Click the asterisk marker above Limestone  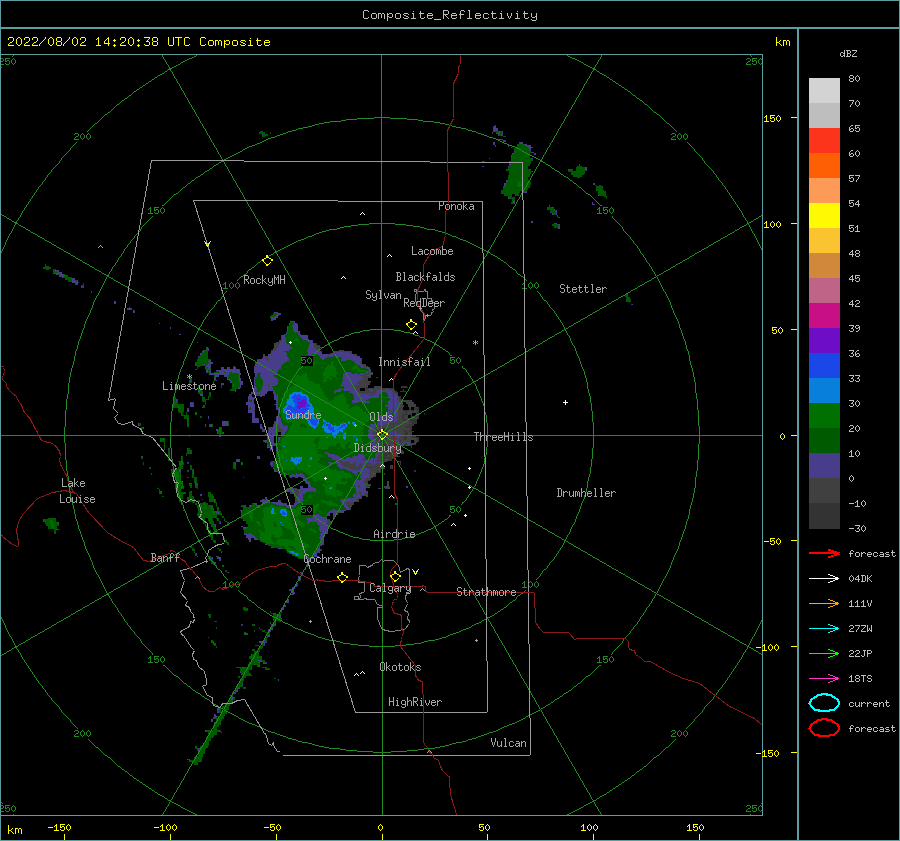(x=189, y=378)
